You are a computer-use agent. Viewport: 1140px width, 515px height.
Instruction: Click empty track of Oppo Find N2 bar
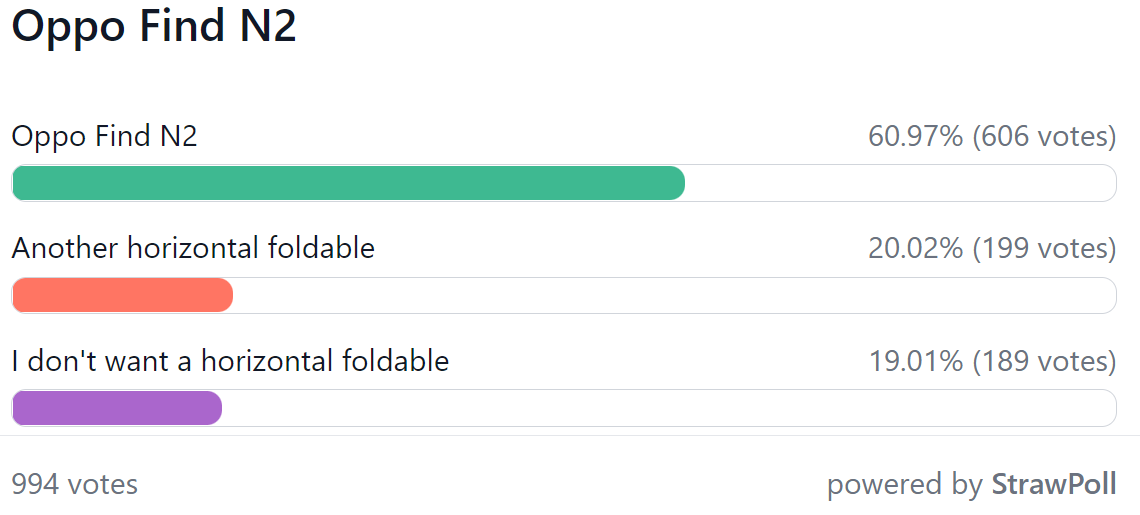900,183
